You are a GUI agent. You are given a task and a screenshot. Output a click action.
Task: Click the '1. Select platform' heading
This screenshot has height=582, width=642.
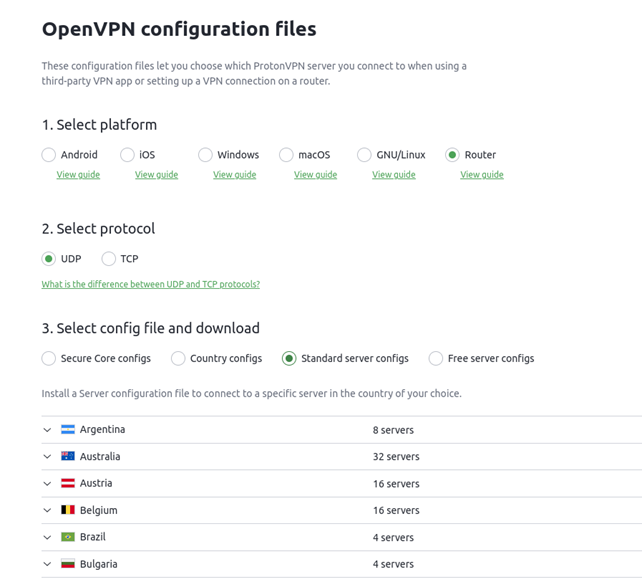(99, 125)
